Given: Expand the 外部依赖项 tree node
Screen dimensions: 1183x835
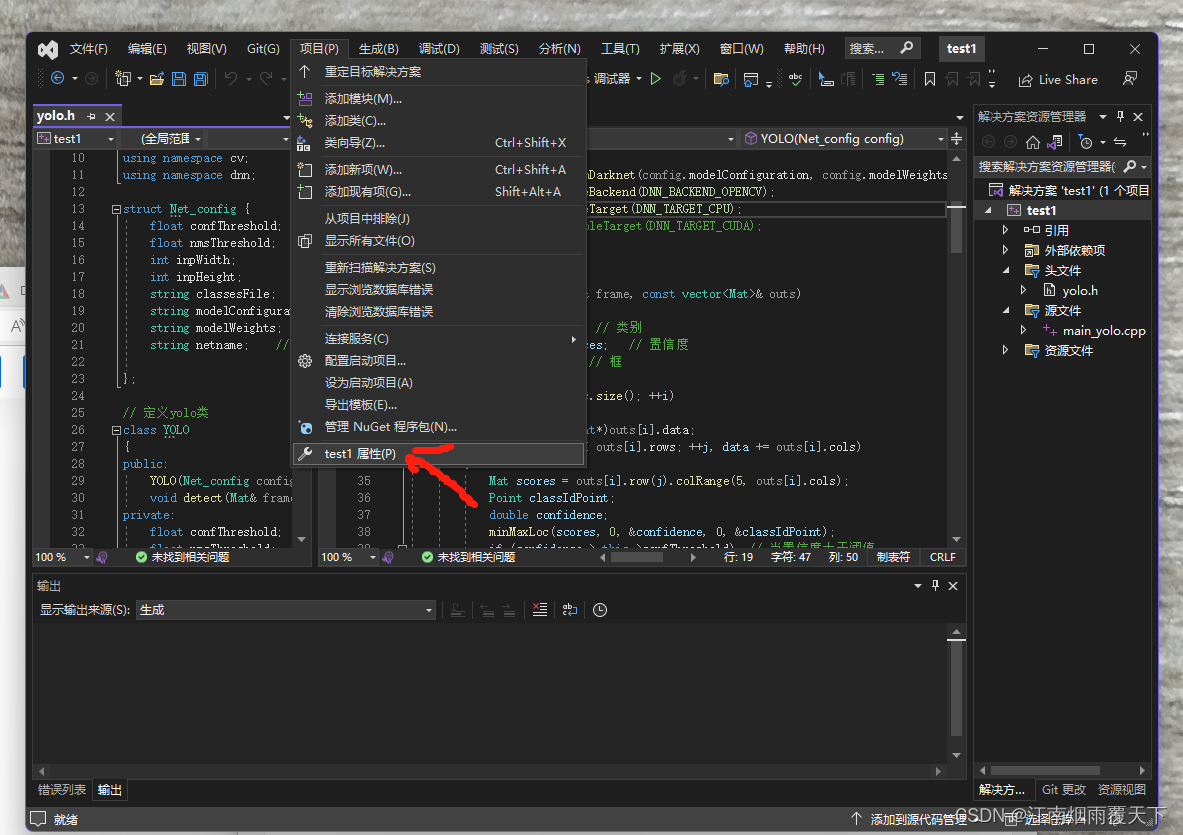Looking at the screenshot, I should (x=1005, y=250).
